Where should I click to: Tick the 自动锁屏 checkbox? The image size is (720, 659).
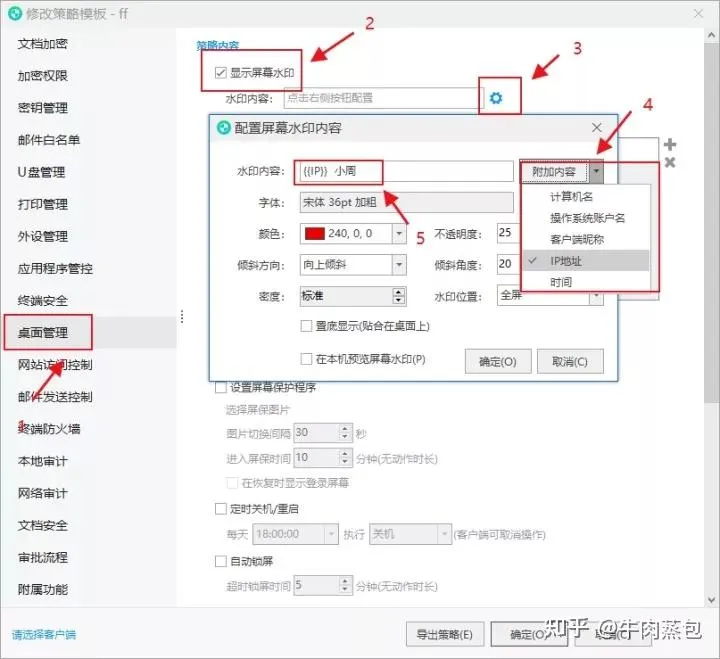coord(221,561)
